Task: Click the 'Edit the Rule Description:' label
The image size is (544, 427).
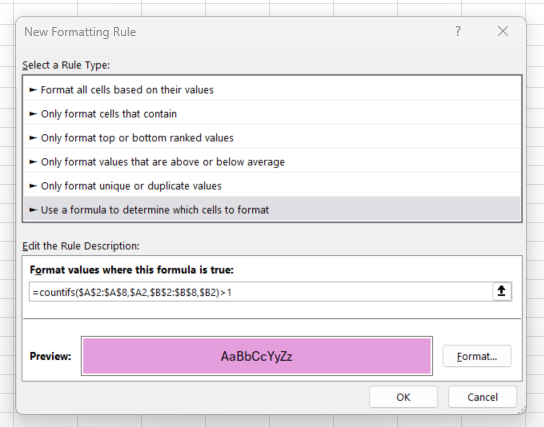Action: [81, 246]
